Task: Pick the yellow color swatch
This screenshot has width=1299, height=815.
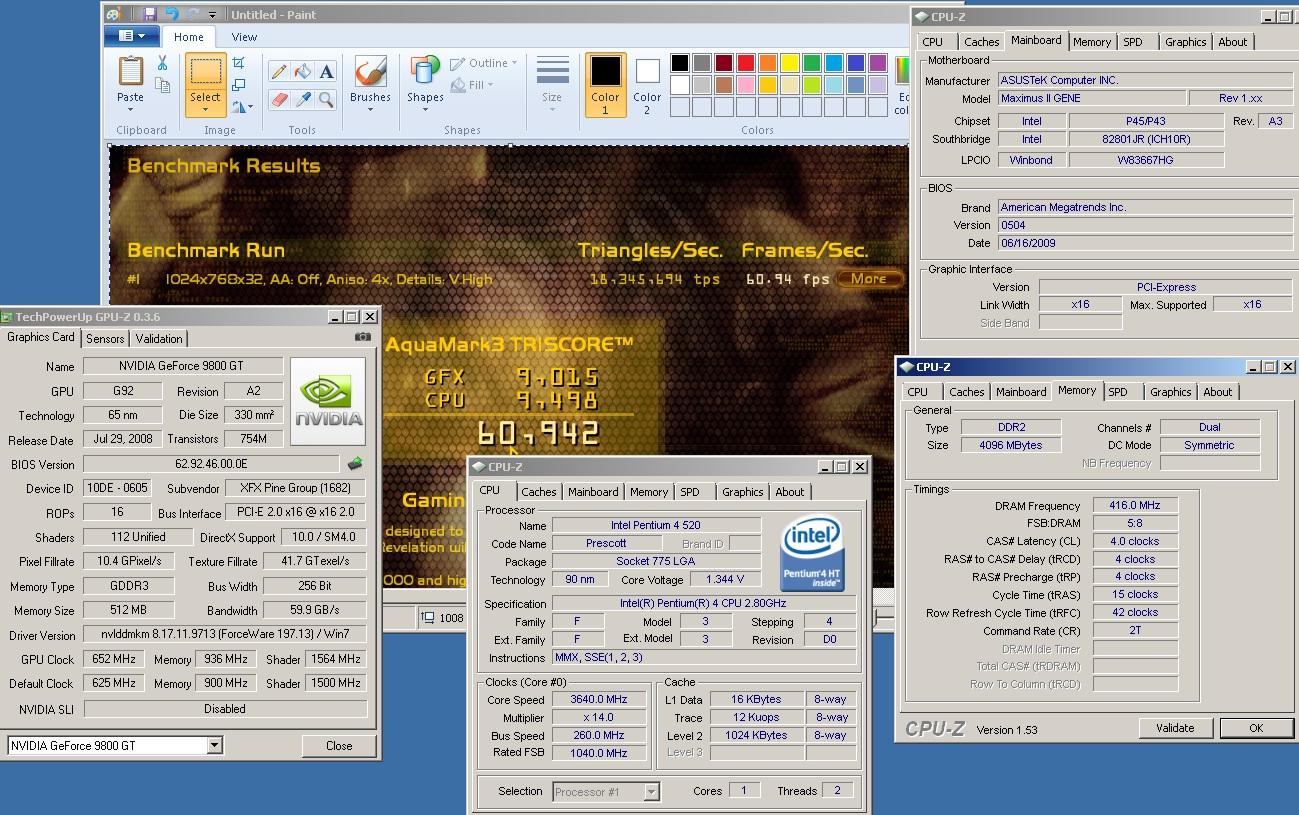Action: (x=790, y=63)
